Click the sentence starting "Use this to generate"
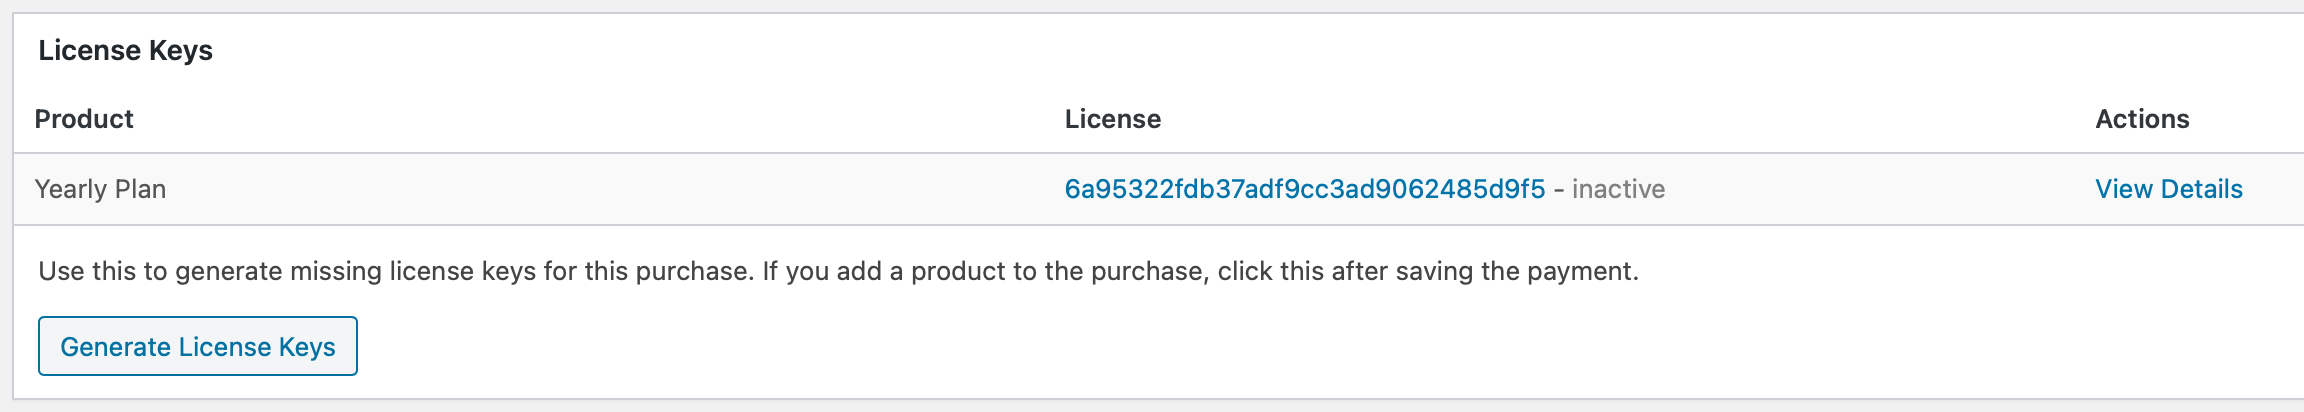Viewport: 2304px width, 412px height. coord(395,271)
